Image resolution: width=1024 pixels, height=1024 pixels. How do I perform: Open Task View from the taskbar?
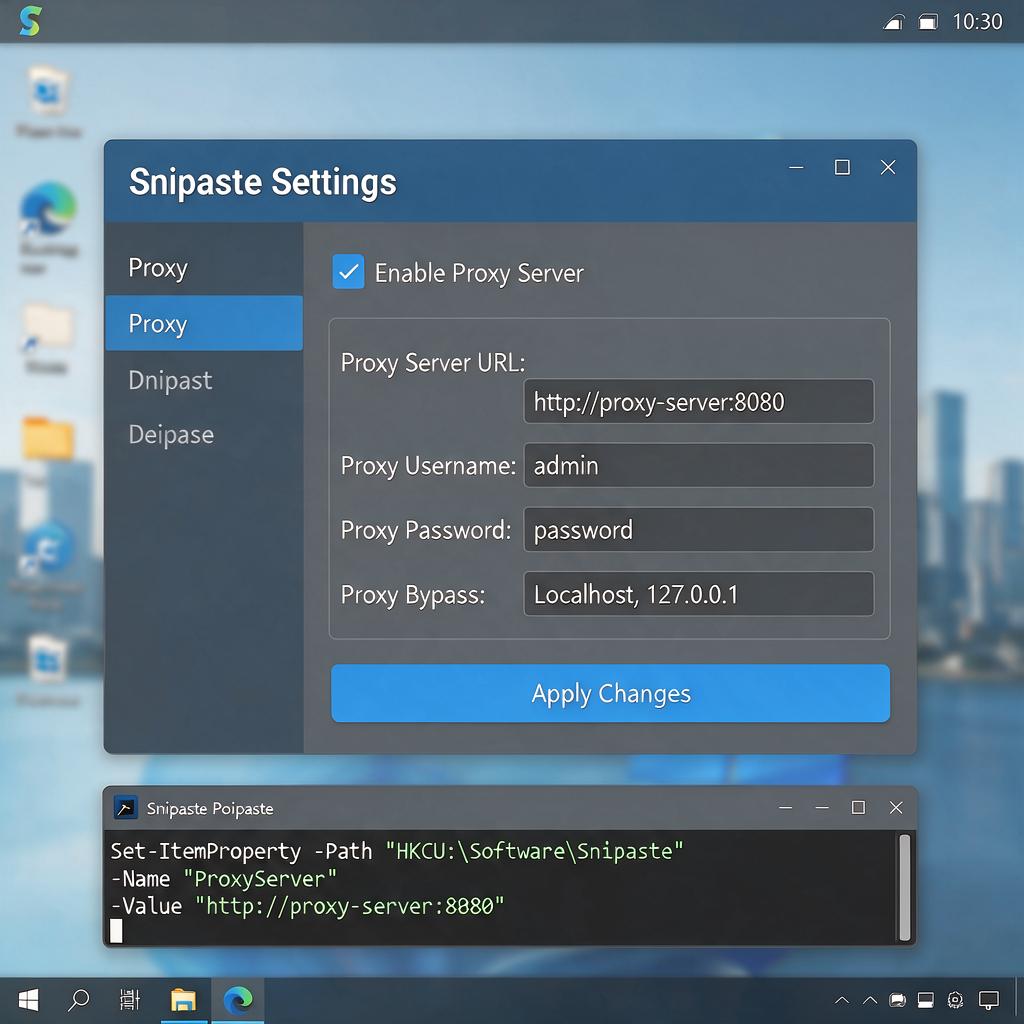coord(130,999)
